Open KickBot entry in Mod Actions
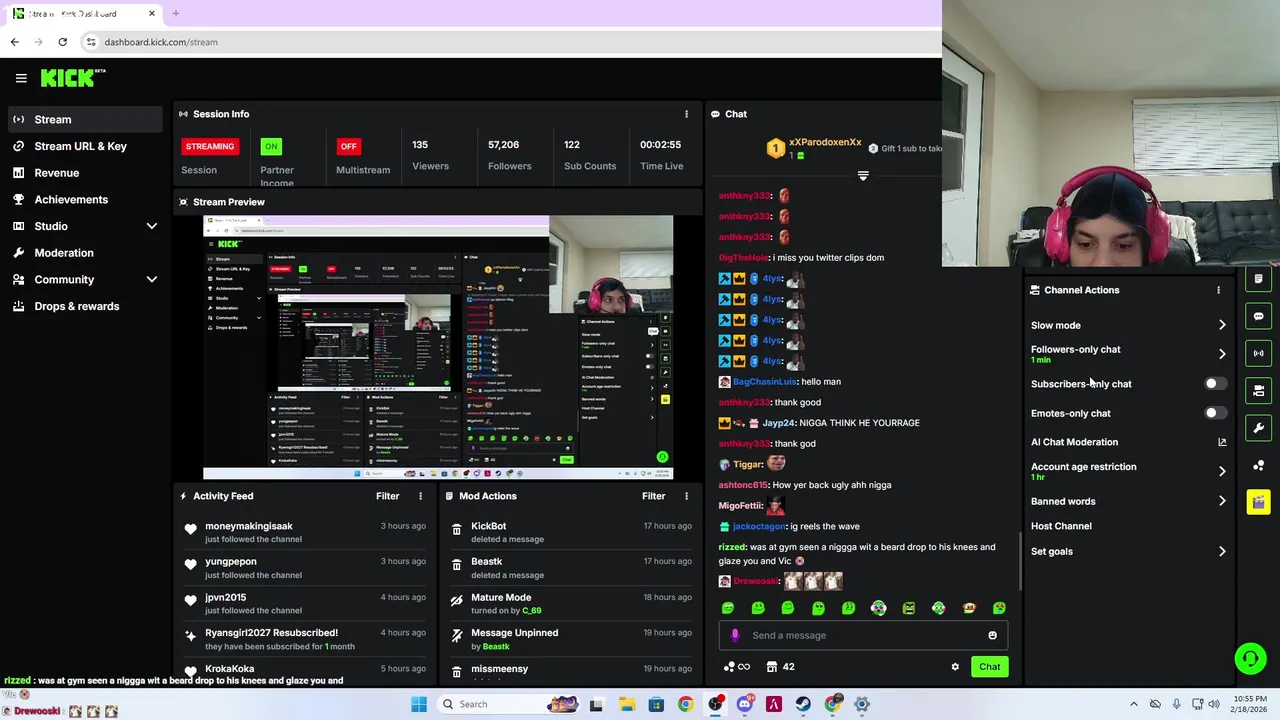The width and height of the screenshot is (1280, 720). point(489,526)
